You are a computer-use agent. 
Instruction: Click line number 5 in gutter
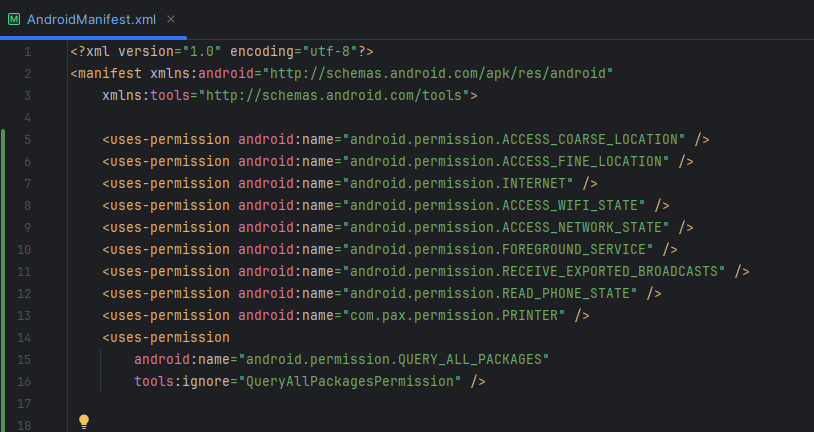pyautogui.click(x=28, y=140)
